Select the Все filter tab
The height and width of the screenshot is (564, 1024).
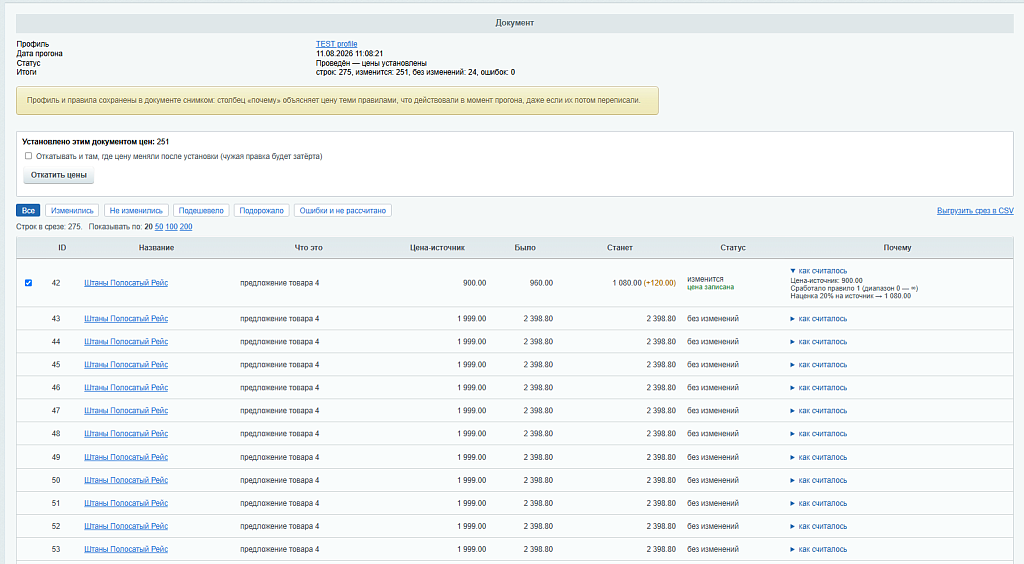pyautogui.click(x=28, y=210)
